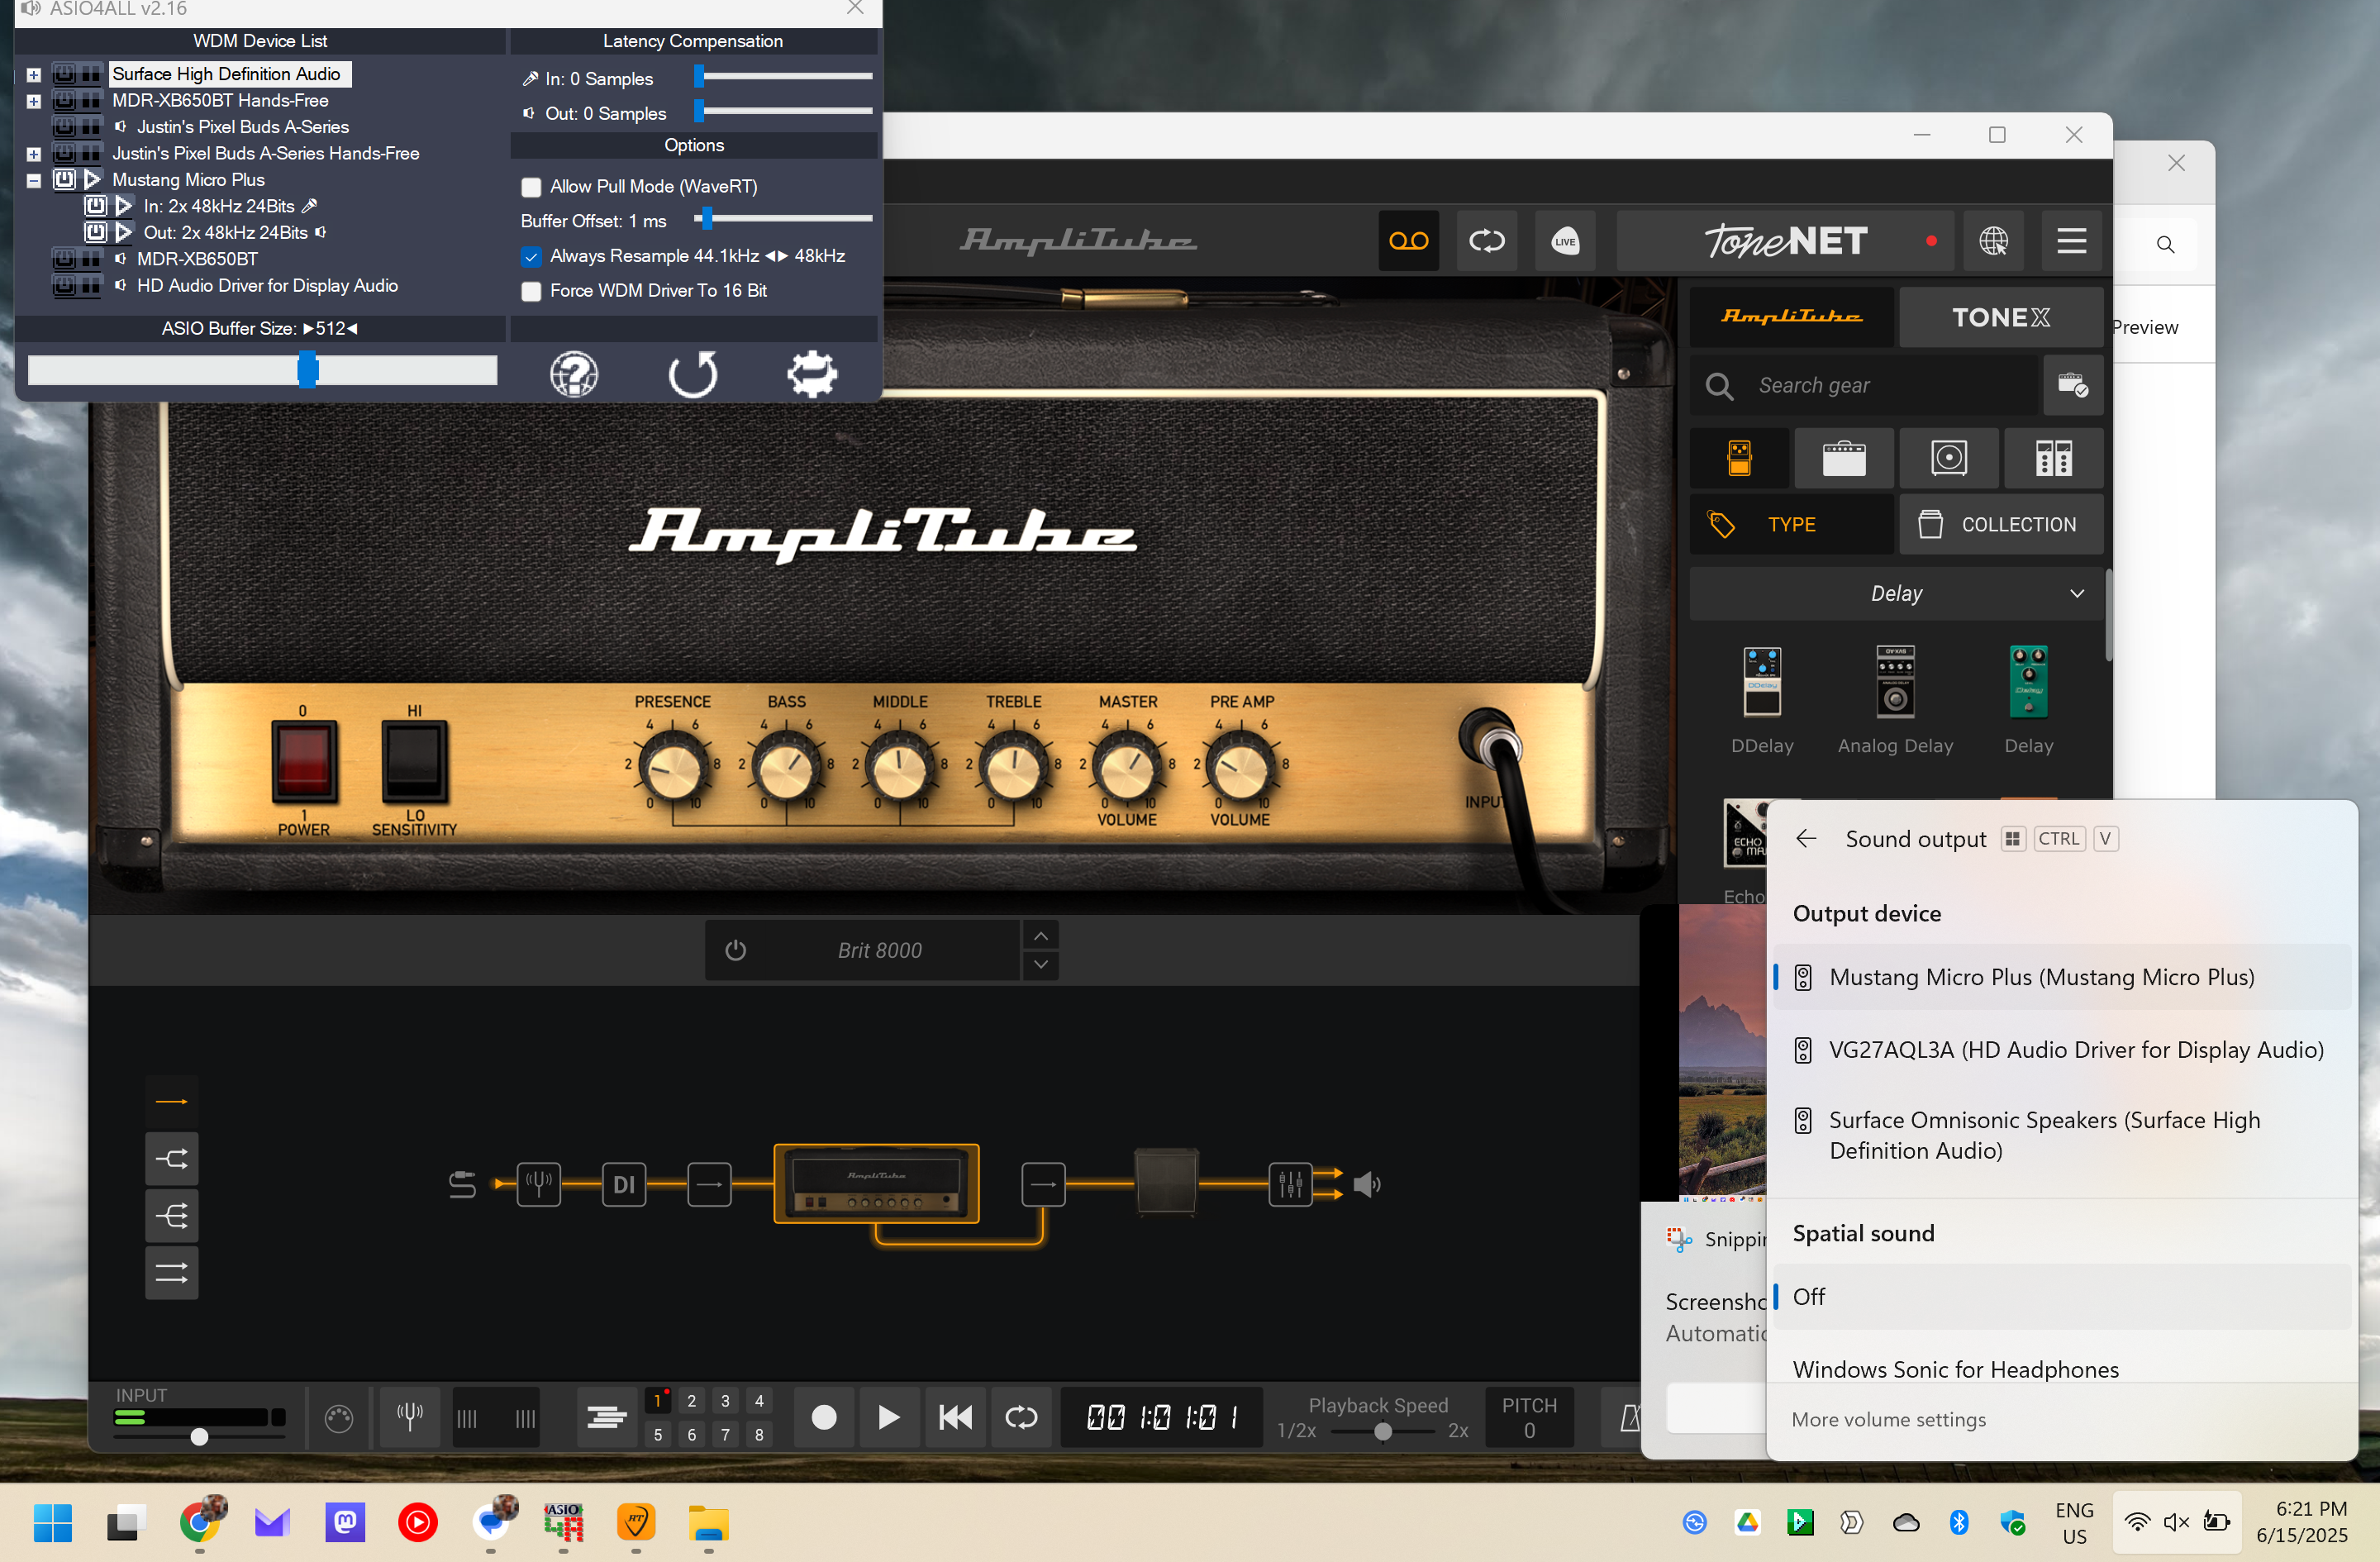Open the AmpliTube hamburger menu

(2071, 240)
